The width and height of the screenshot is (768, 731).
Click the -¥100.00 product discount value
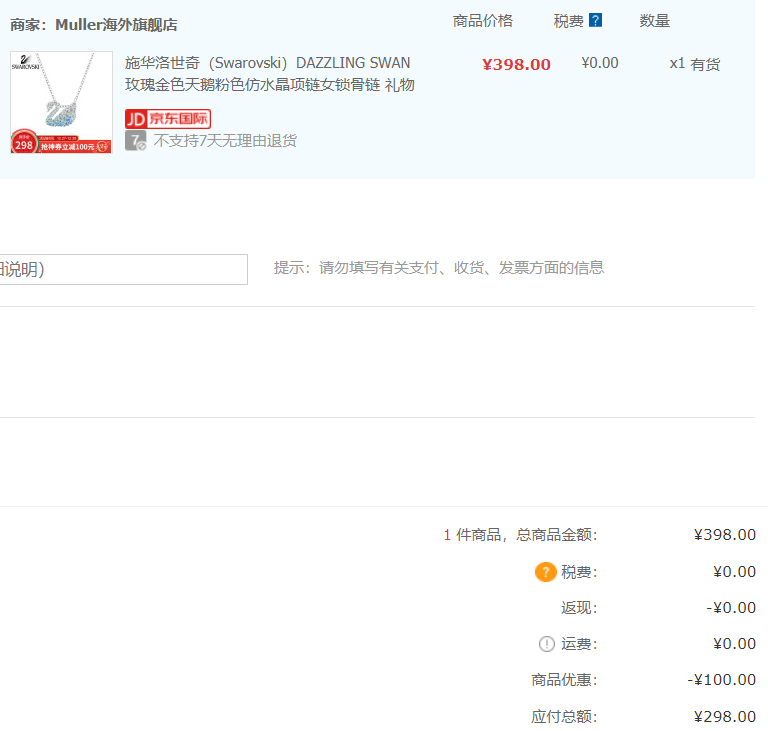(x=721, y=680)
